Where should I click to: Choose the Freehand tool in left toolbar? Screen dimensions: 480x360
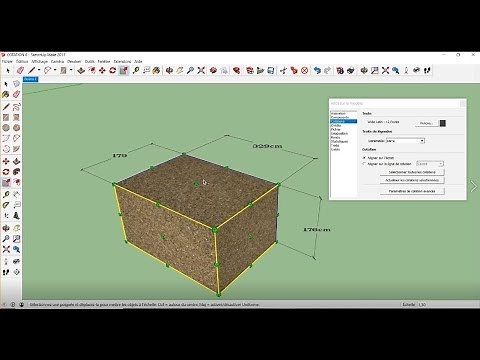tap(17, 107)
